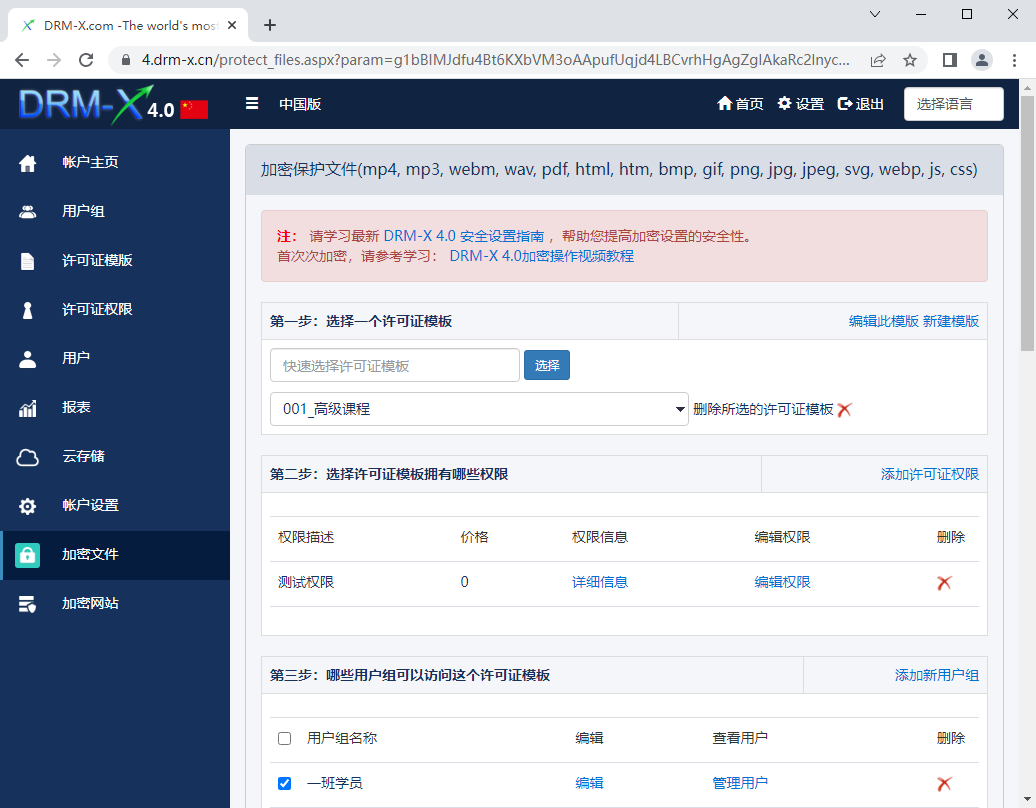Viewport: 1036px width, 808px height.
Task: Click 详细信息 for 测试权限
Action: pos(599,582)
